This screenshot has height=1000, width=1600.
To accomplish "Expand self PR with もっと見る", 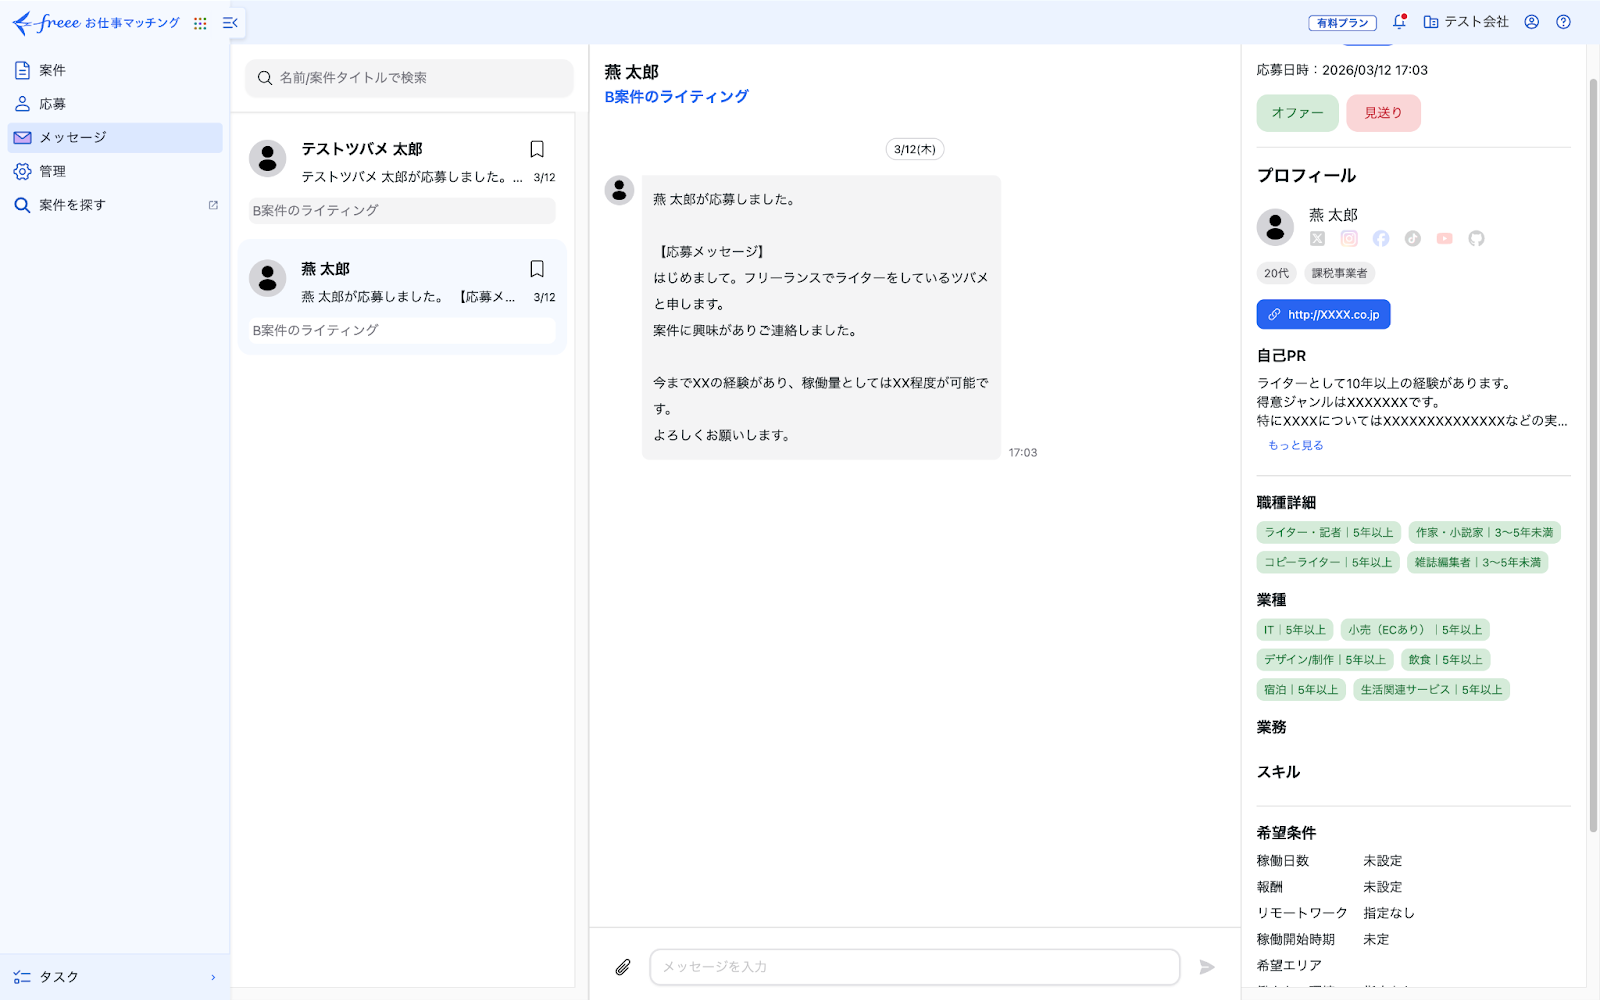I will point(1295,446).
